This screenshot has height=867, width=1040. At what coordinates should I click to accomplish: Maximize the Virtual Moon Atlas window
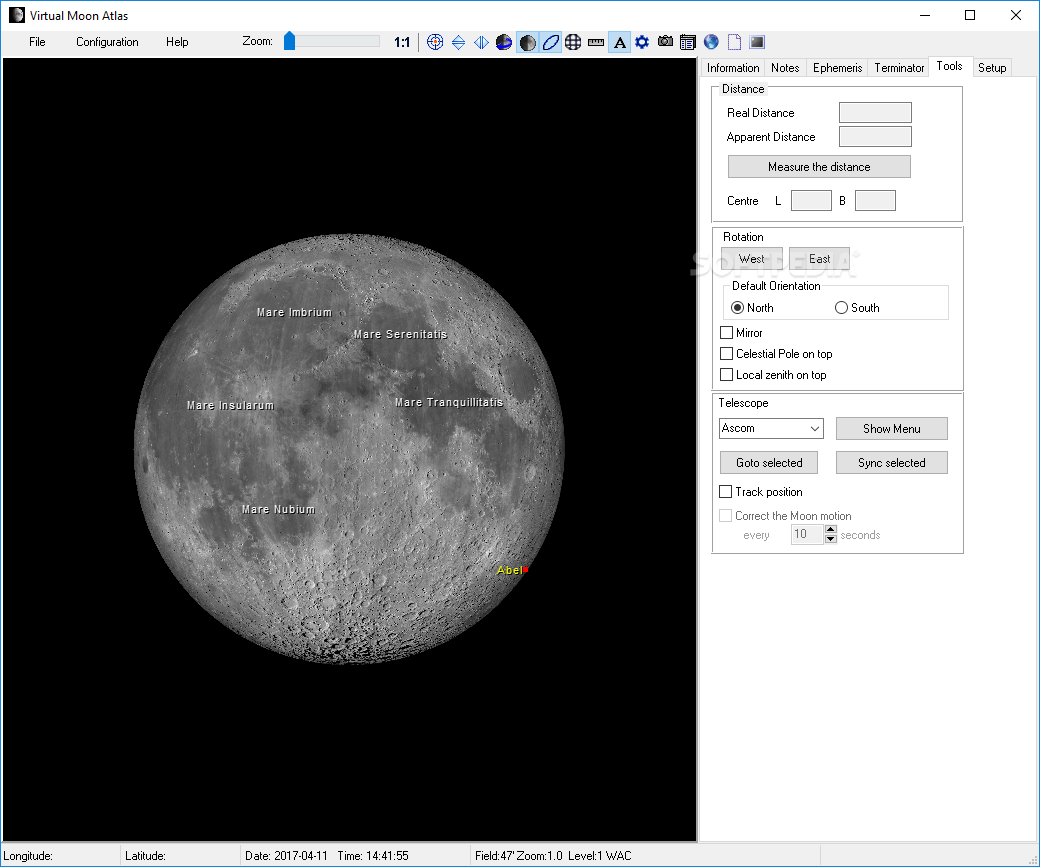coord(970,15)
